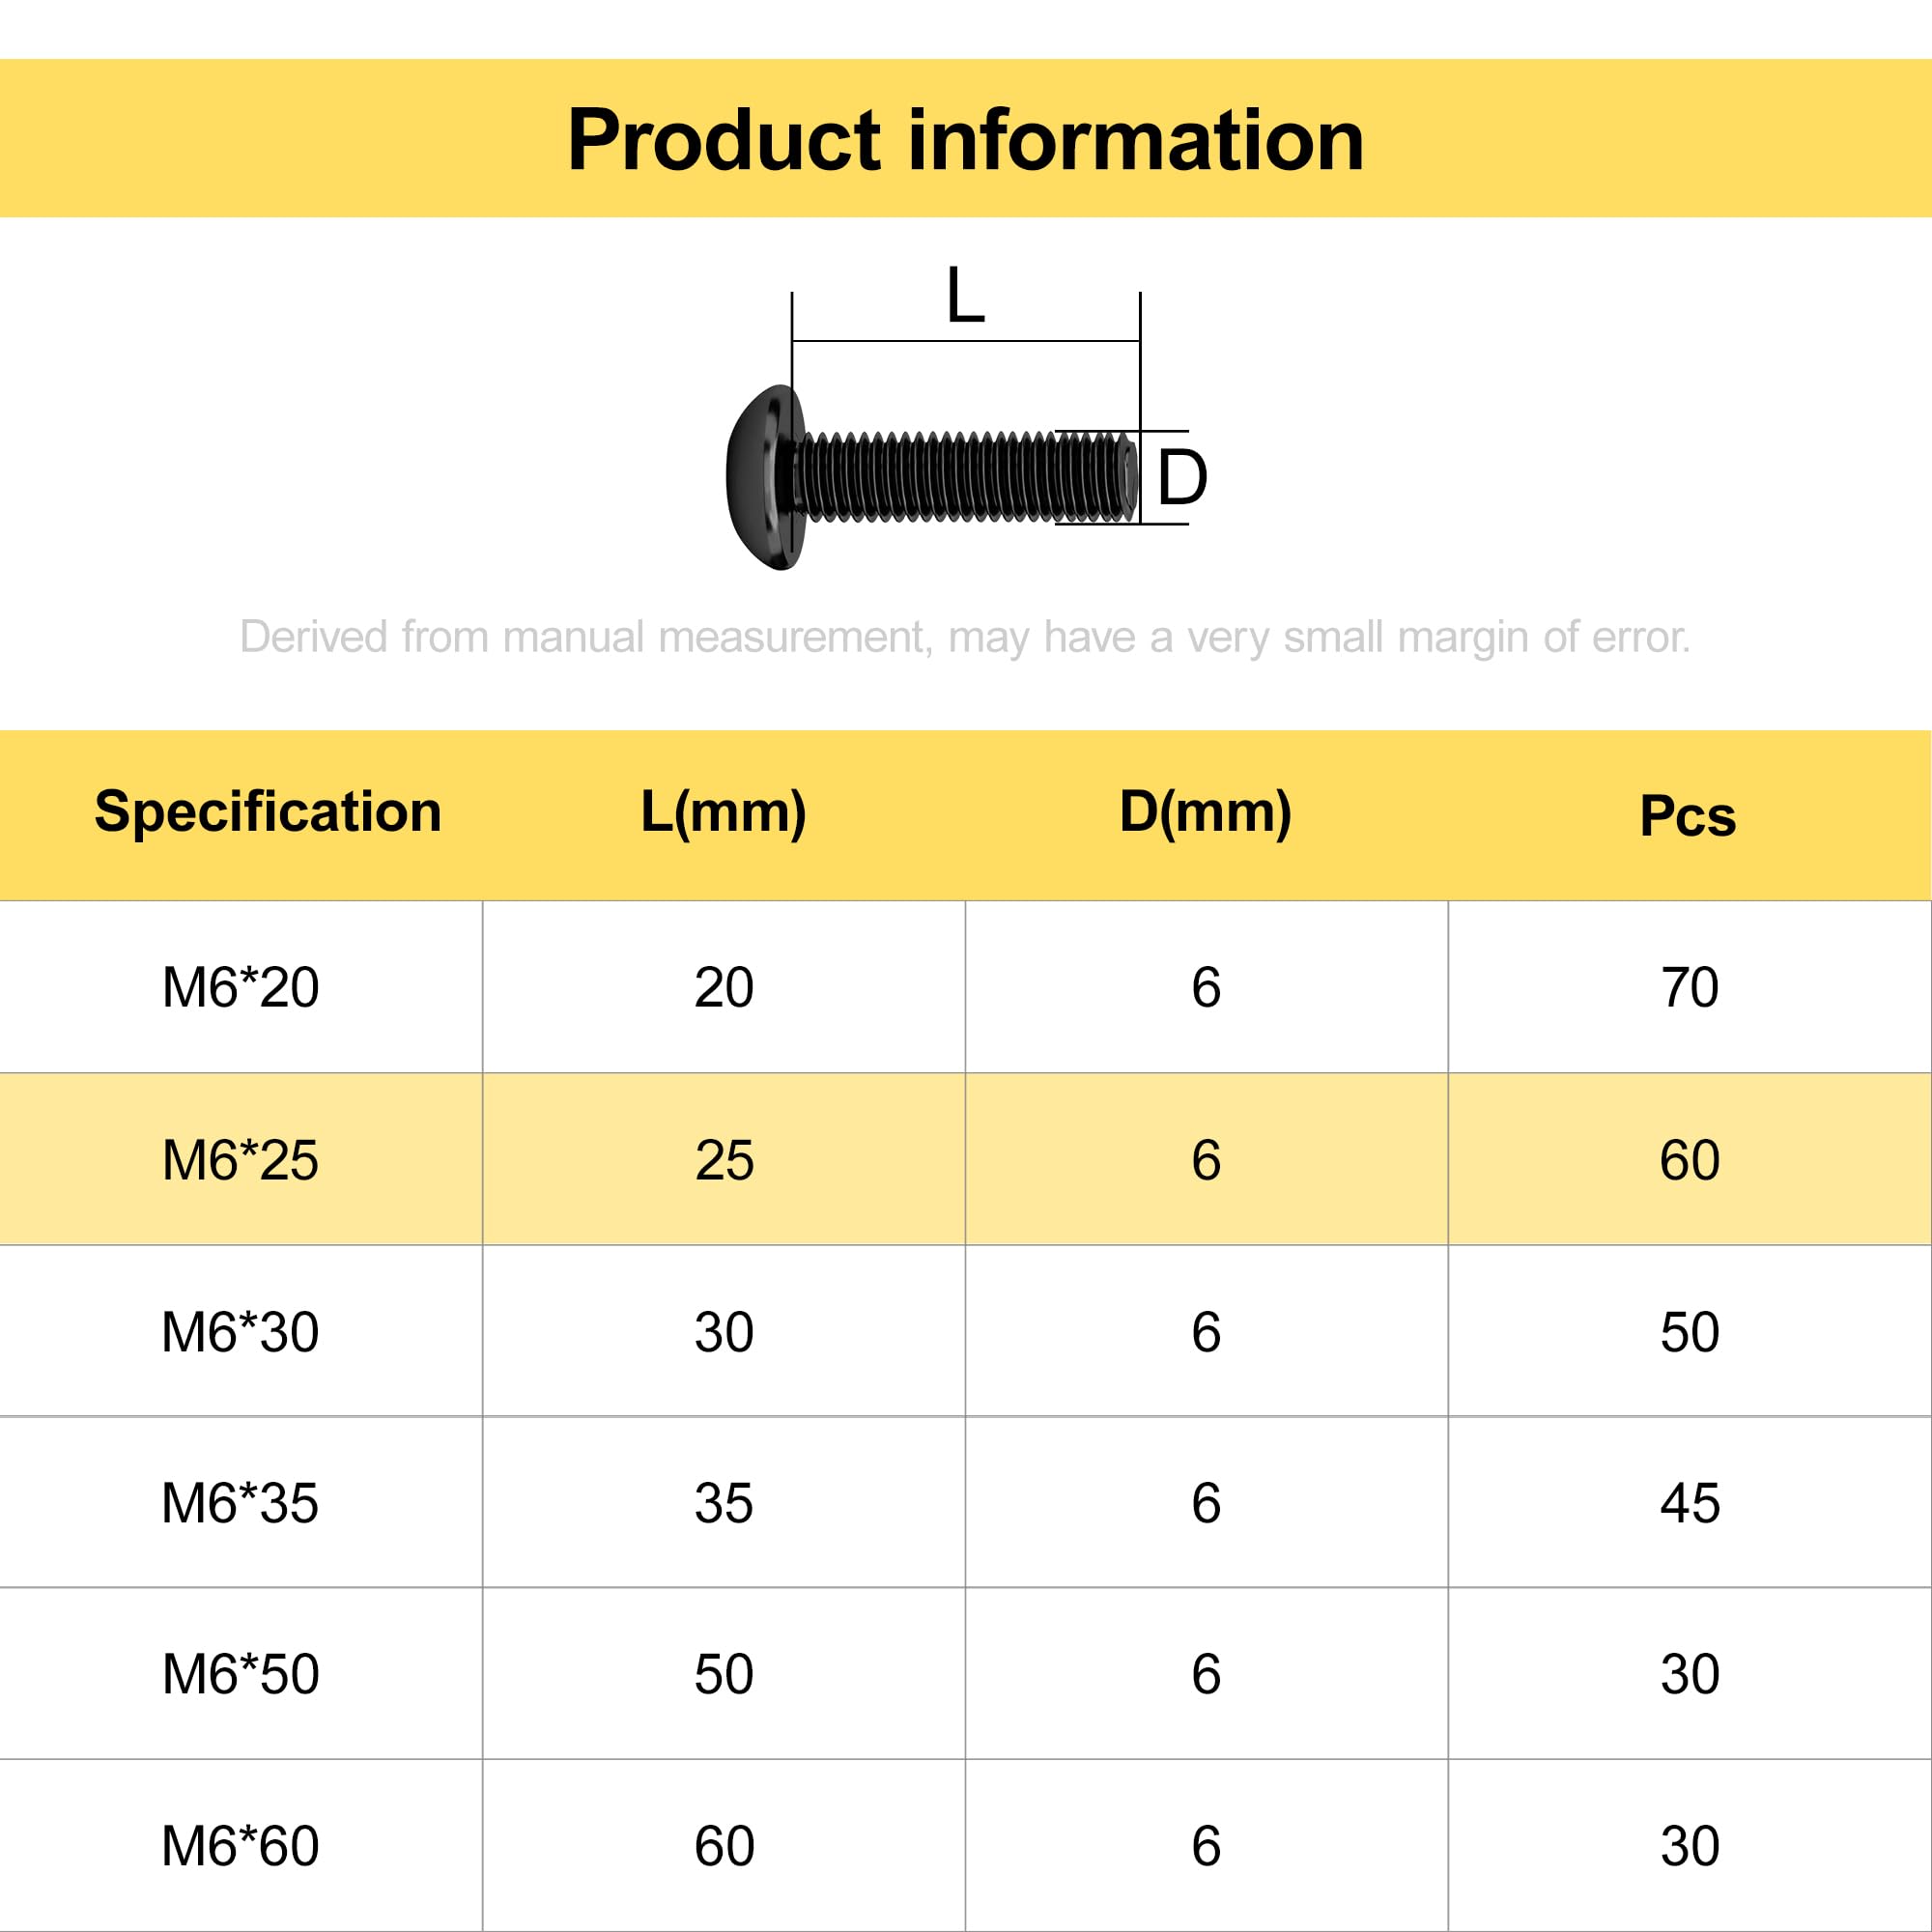Click the M6*35 specification cell
Screen dimensions: 1932x1932
[x=241, y=1503]
